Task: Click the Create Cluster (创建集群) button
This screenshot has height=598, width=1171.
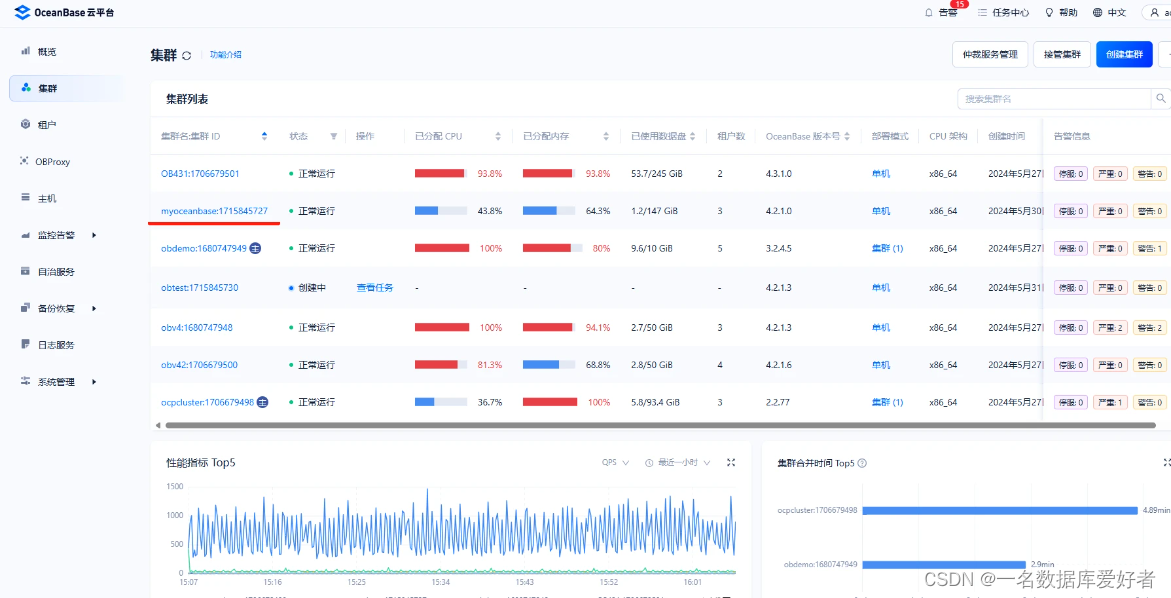Action: click(1125, 55)
